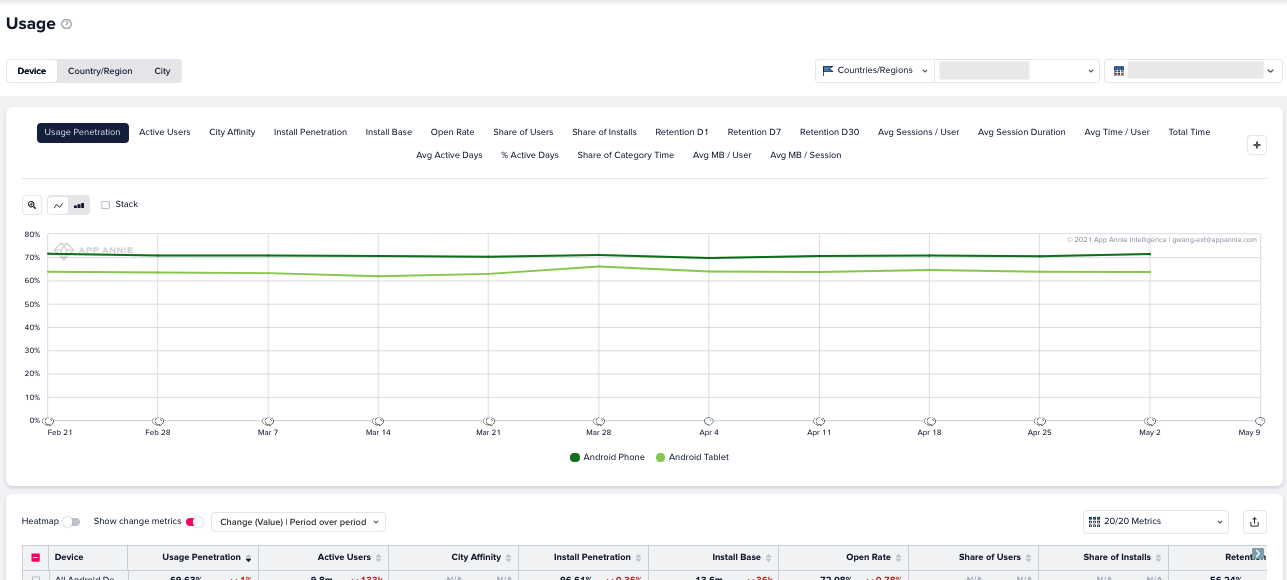Viewport: 1287px width, 580px height.
Task: Sort table by Install Penetration column
Action: click(x=638, y=558)
